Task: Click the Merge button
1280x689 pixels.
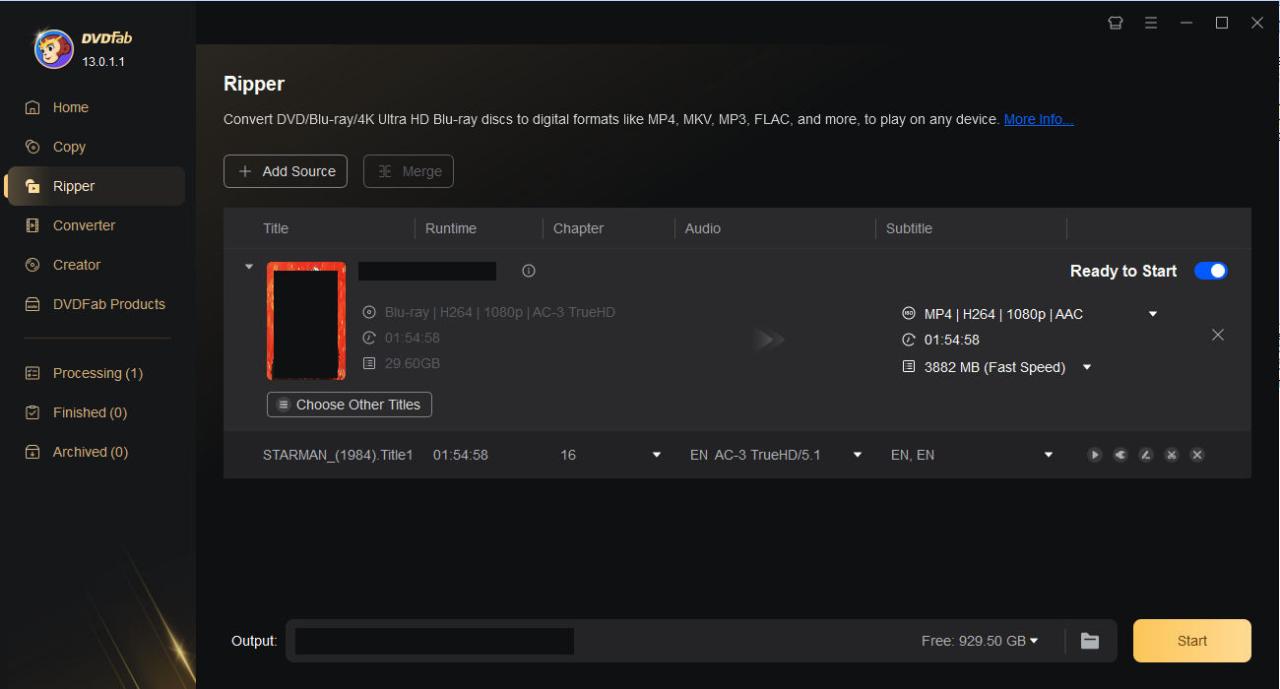Action: [x=409, y=171]
